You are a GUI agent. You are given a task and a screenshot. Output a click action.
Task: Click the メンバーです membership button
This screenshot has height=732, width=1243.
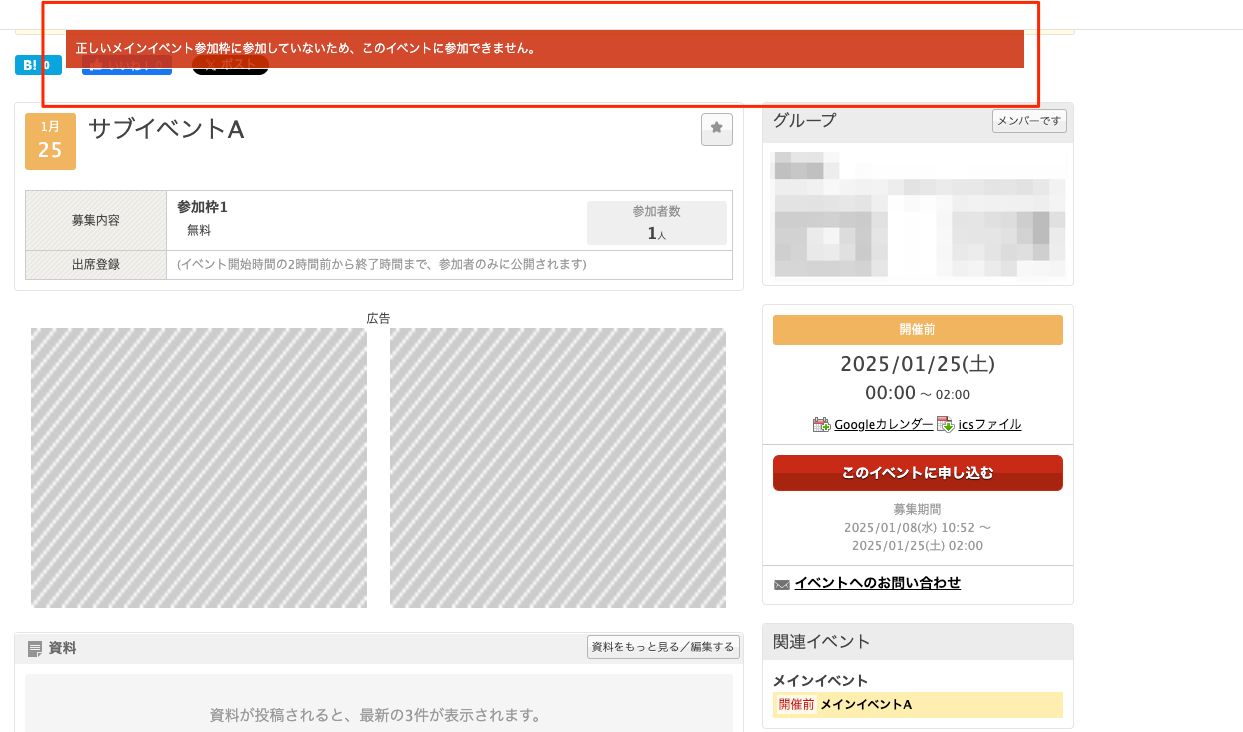[1028, 120]
